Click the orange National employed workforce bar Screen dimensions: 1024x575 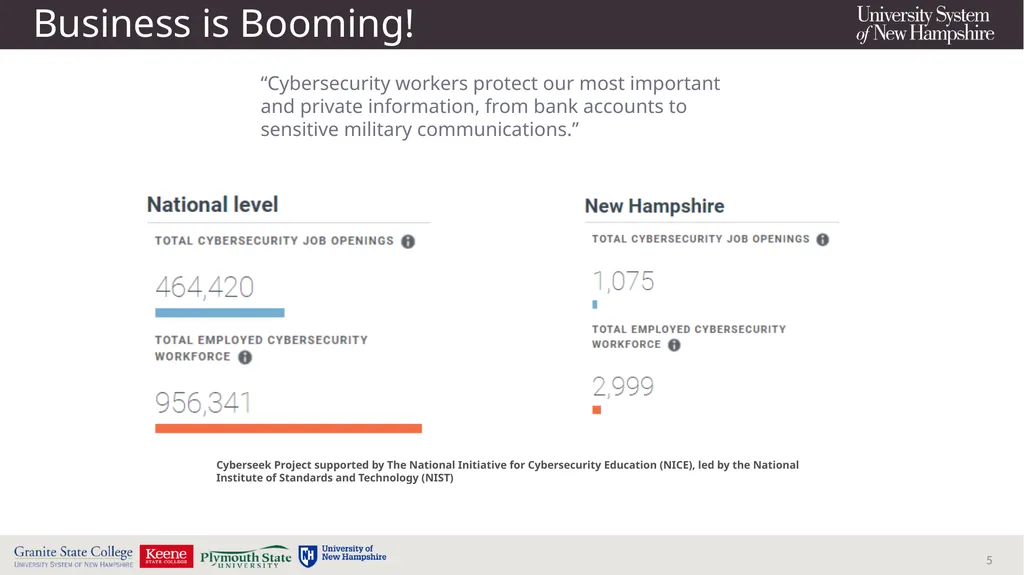click(x=288, y=429)
